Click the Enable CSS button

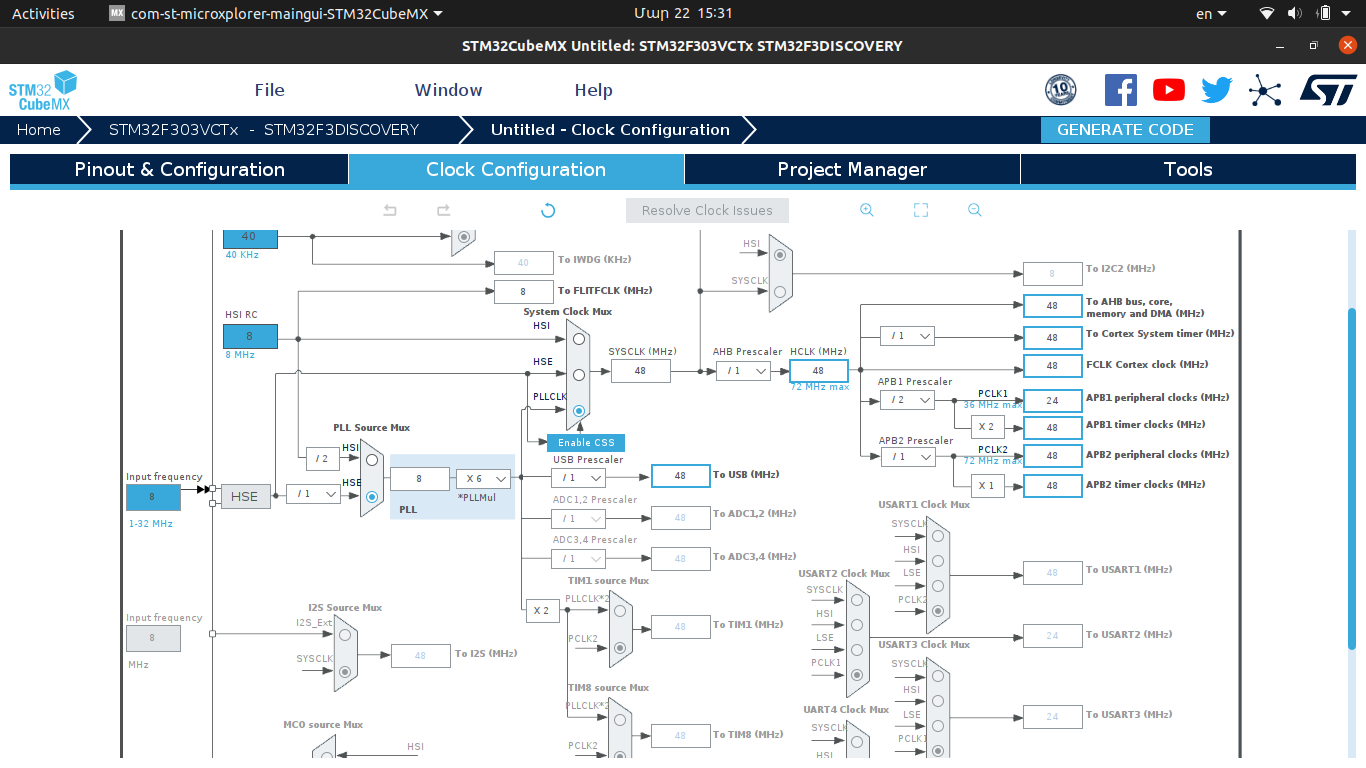(x=587, y=442)
